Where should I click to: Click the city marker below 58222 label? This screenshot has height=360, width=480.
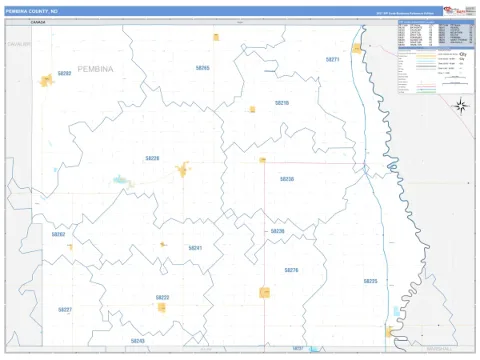[x=162, y=307]
